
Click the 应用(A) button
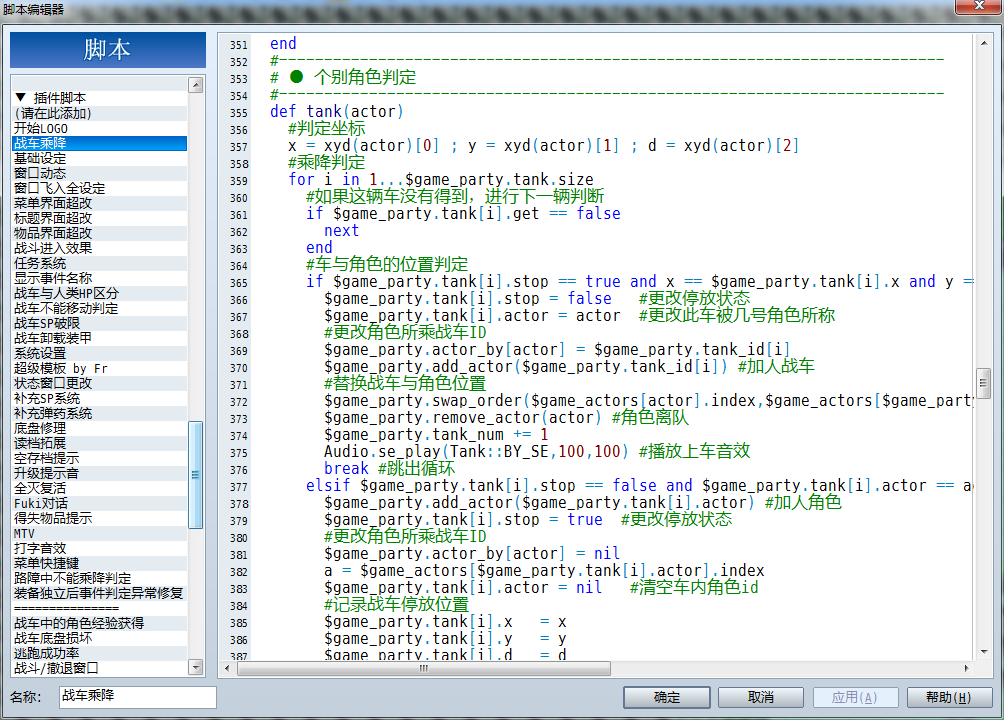pos(855,697)
